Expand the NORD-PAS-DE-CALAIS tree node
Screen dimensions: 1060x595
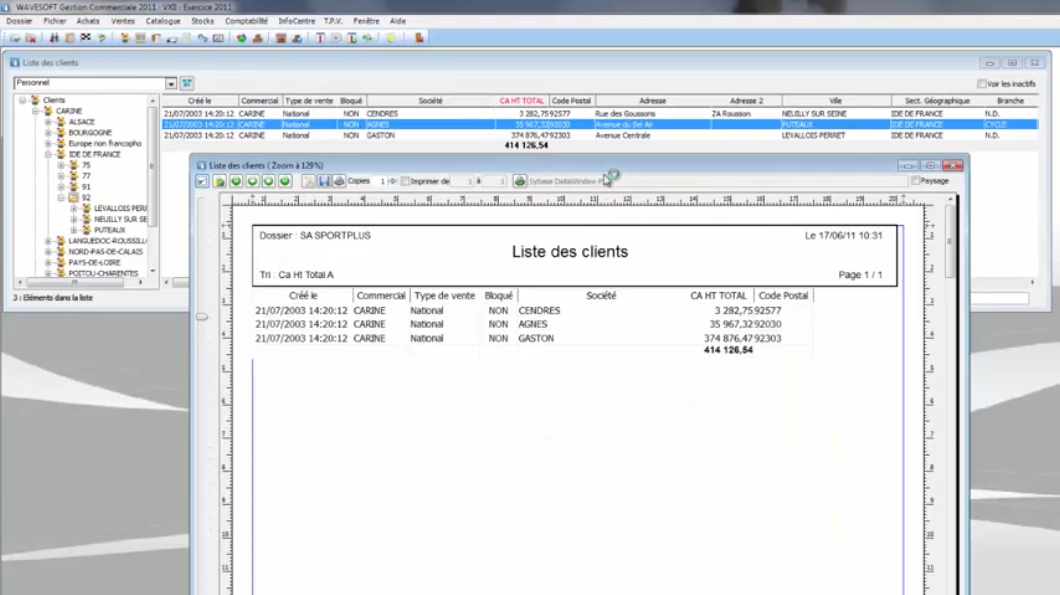pos(48,252)
